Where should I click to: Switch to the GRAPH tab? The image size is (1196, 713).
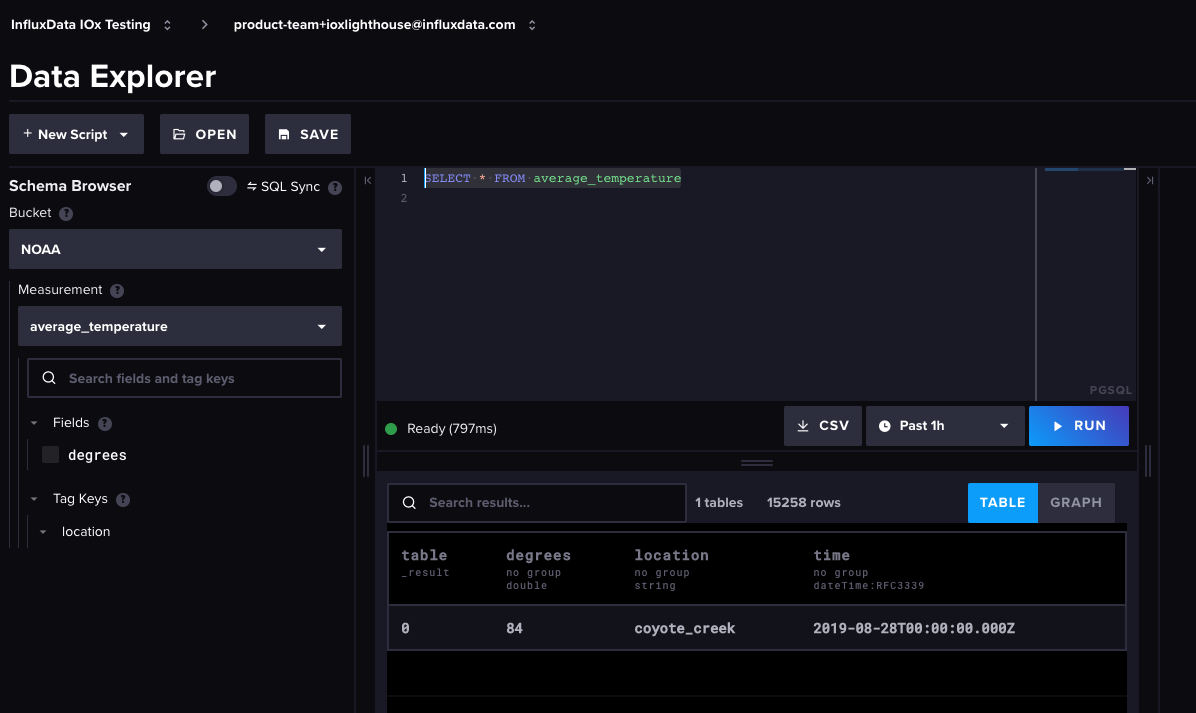(1076, 502)
